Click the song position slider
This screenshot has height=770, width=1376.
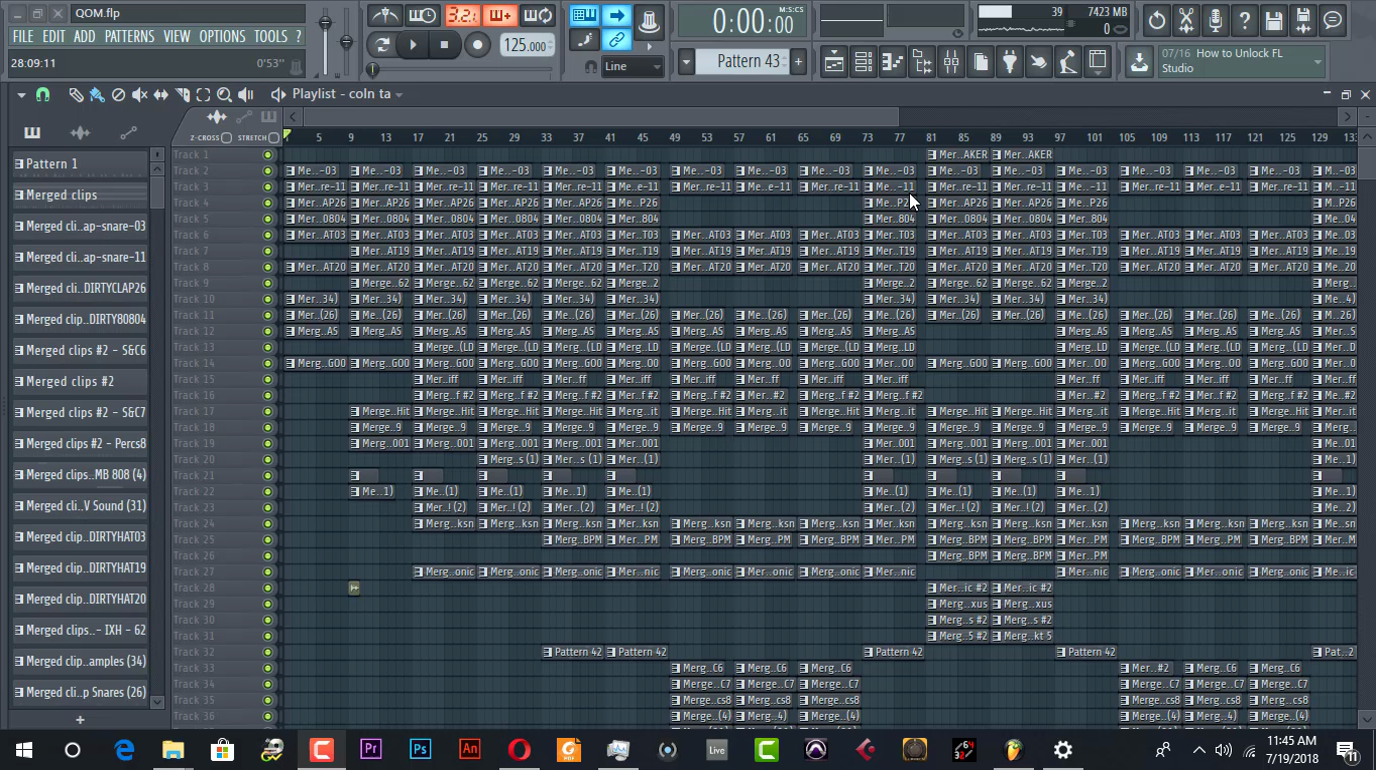(x=460, y=69)
